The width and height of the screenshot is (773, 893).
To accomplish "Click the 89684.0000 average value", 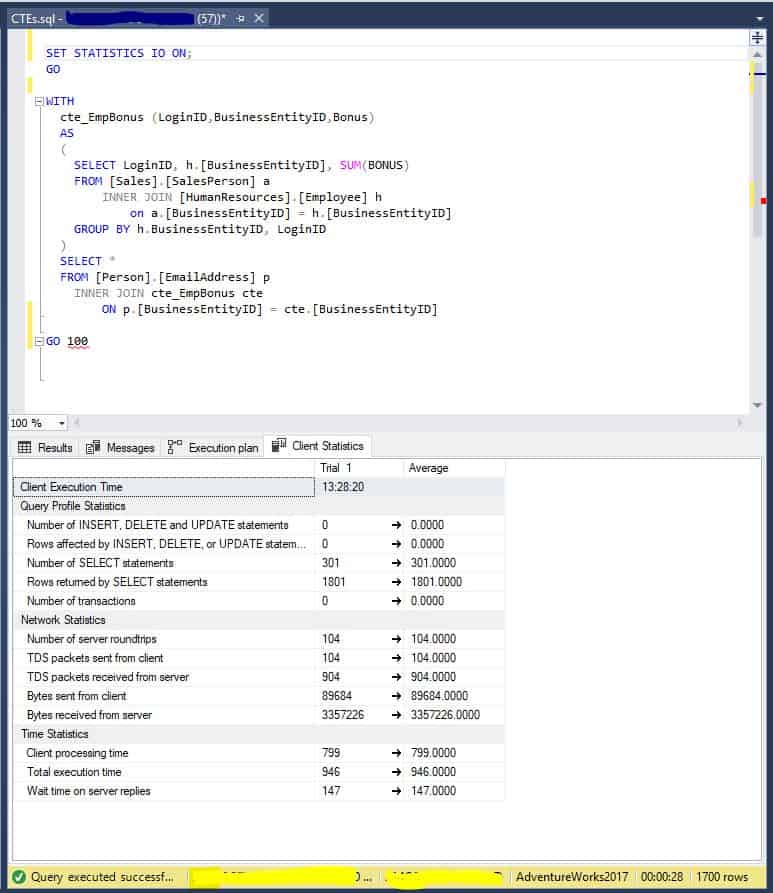I will pyautogui.click(x=439, y=696).
